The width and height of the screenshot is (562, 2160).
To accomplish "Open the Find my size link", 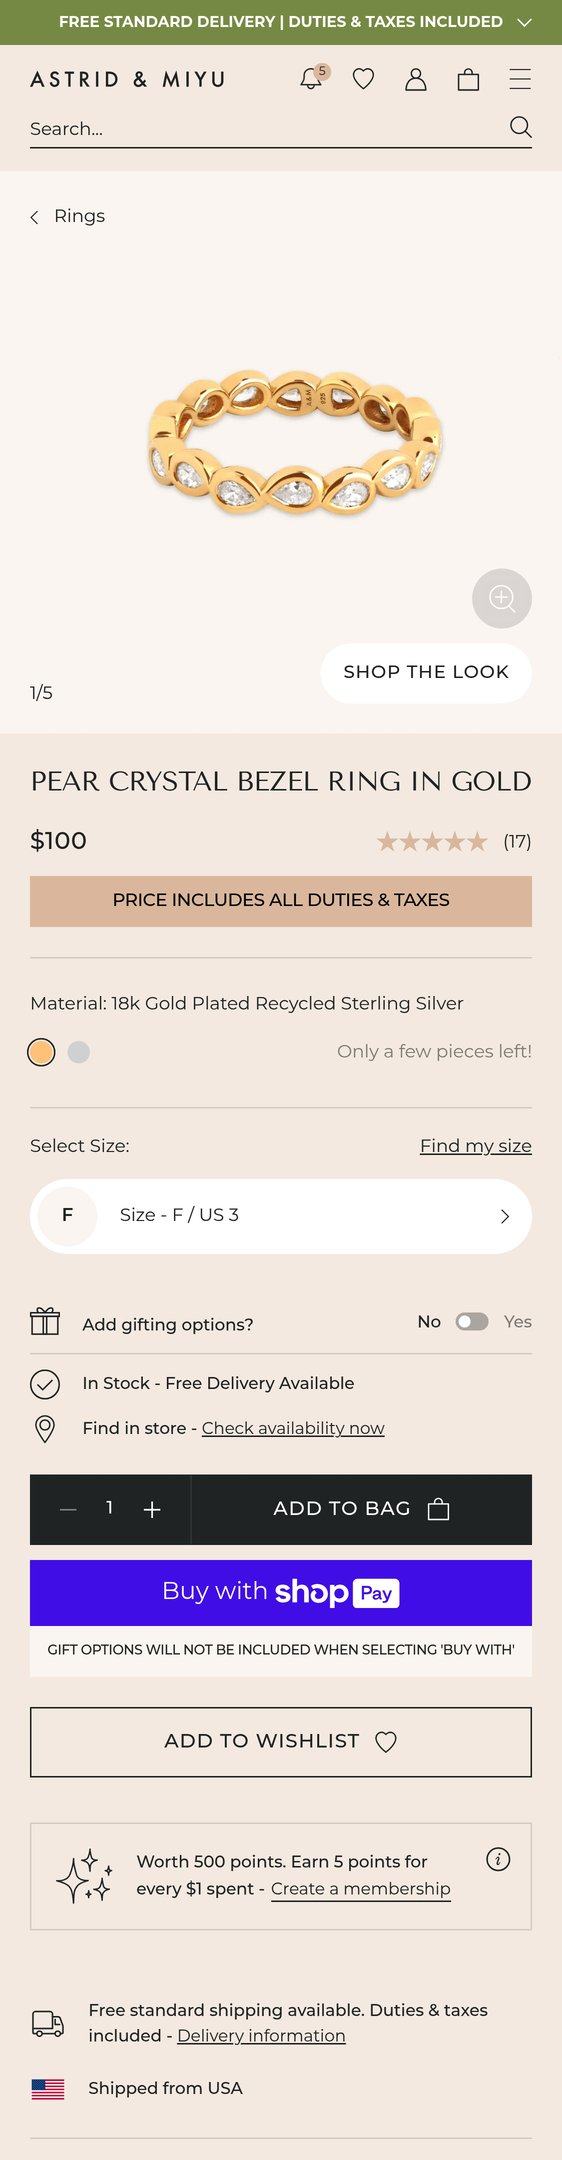I will pyautogui.click(x=476, y=1146).
